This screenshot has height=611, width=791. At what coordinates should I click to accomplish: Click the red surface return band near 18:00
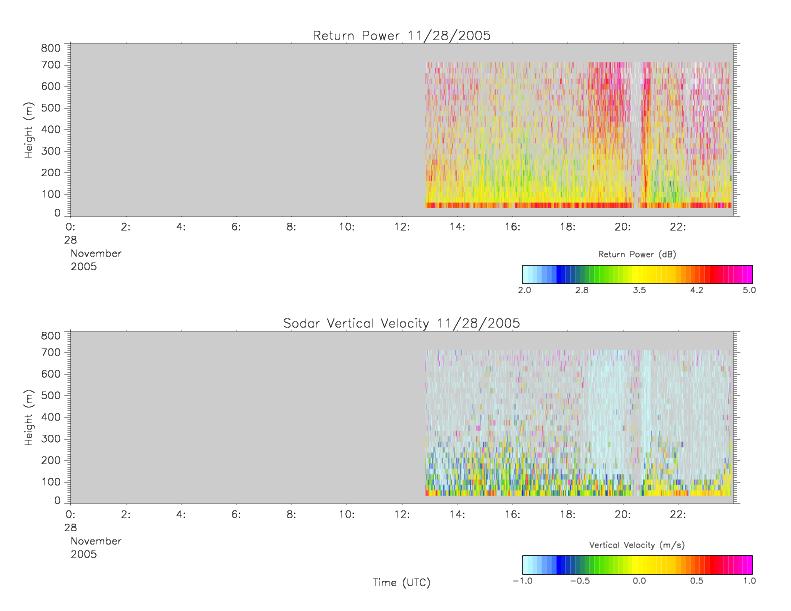568,205
